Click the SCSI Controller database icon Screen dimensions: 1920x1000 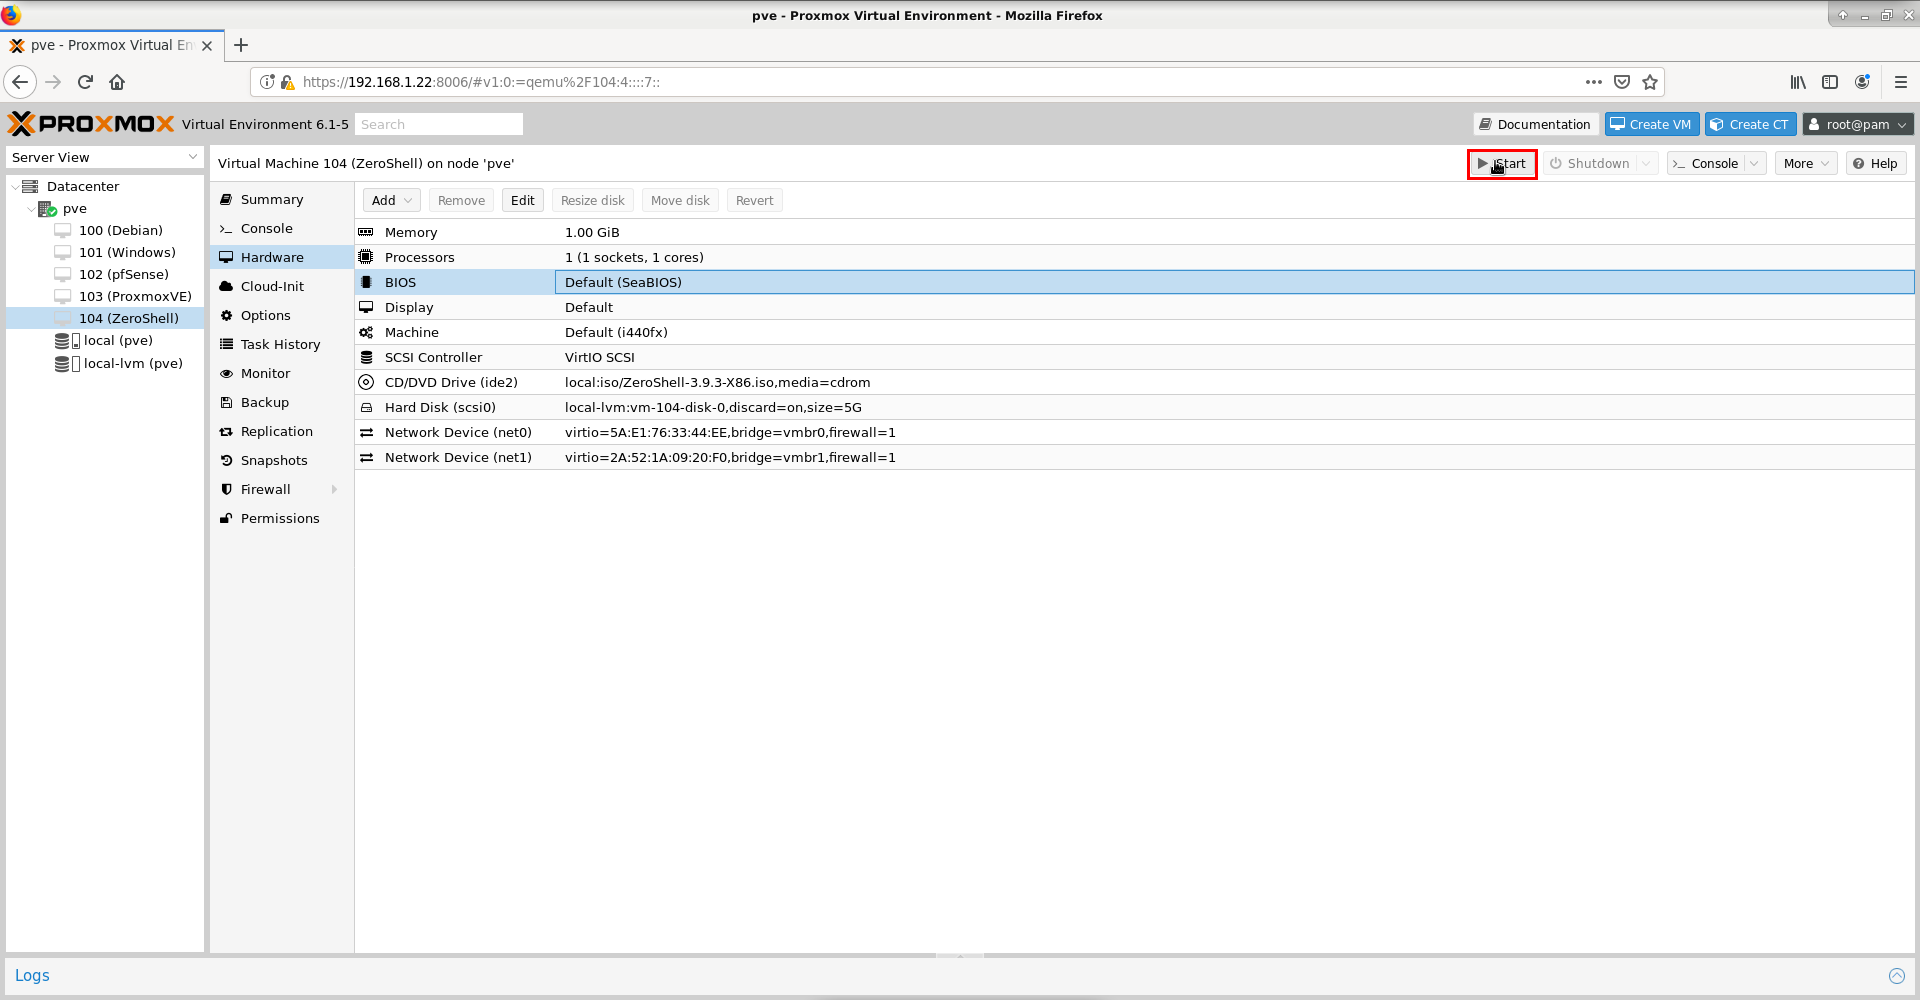[x=366, y=357]
